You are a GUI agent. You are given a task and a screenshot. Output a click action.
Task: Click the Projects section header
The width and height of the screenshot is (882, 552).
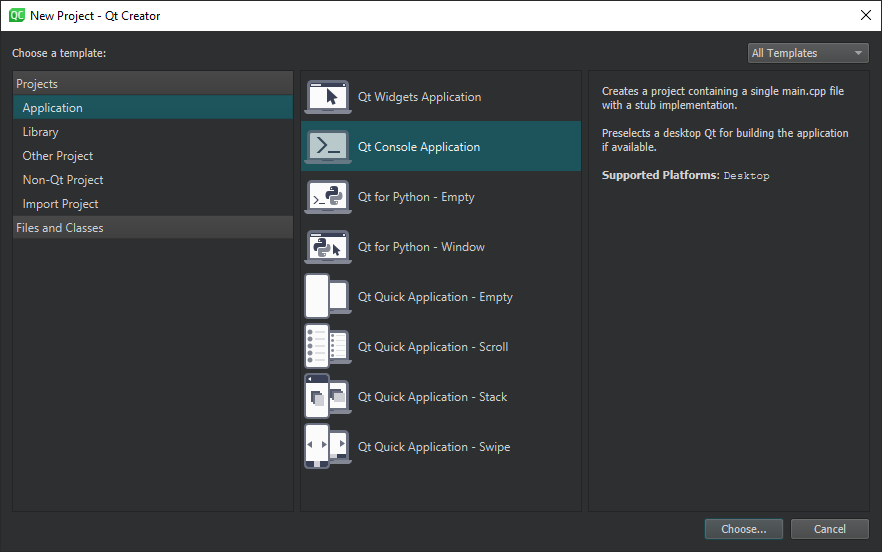152,83
